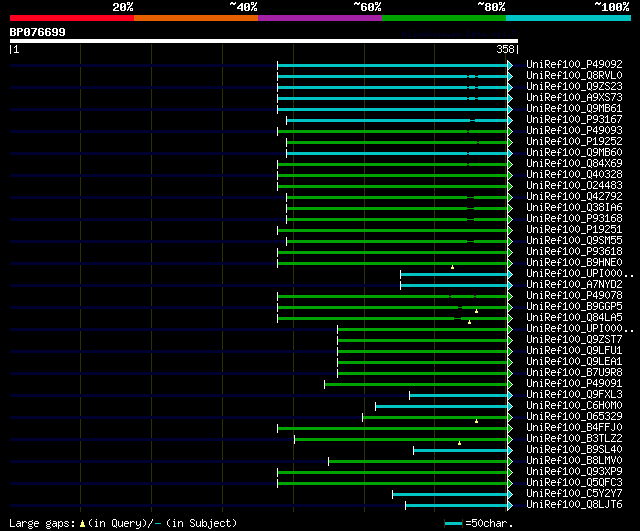The image size is (640, 531).
Task: Click UniRef100_B9SL40 label
Action: coord(574,450)
